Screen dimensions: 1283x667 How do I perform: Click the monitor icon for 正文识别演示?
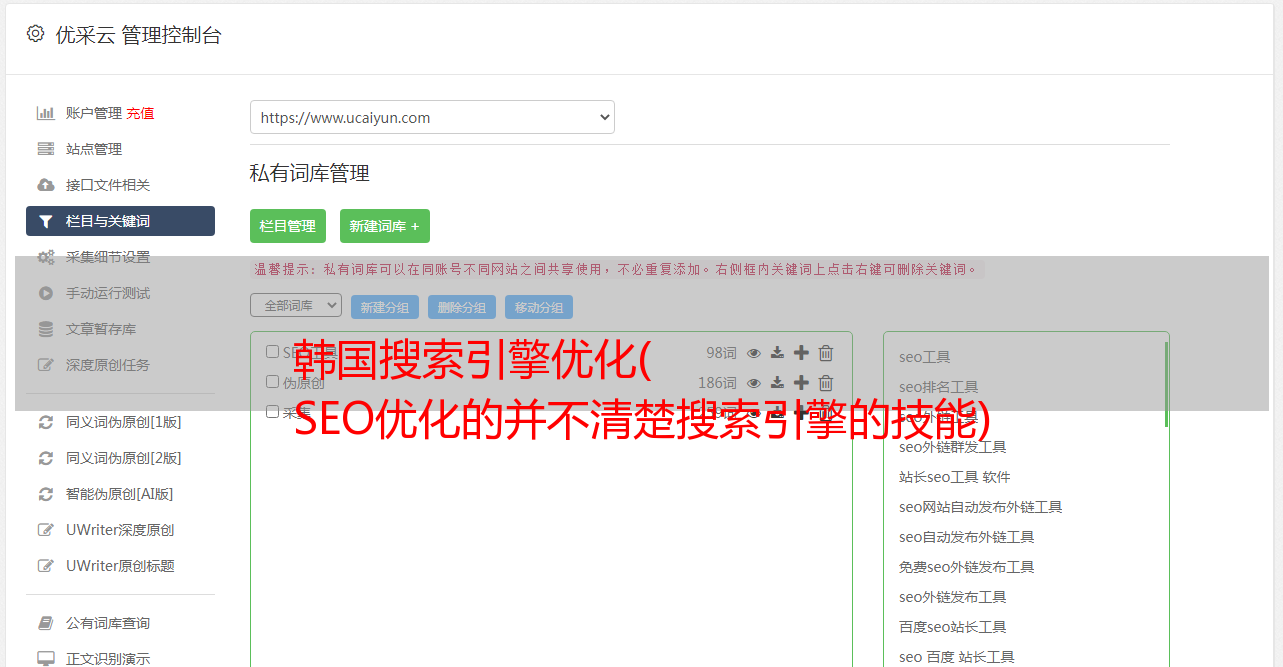(x=46, y=659)
